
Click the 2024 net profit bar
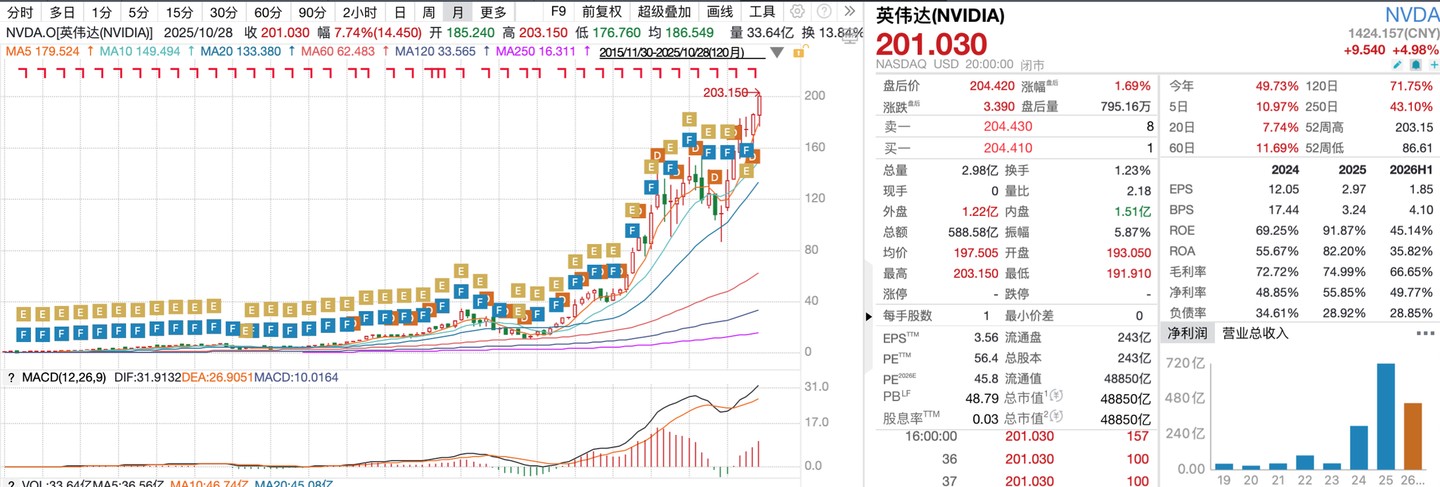coord(1359,447)
